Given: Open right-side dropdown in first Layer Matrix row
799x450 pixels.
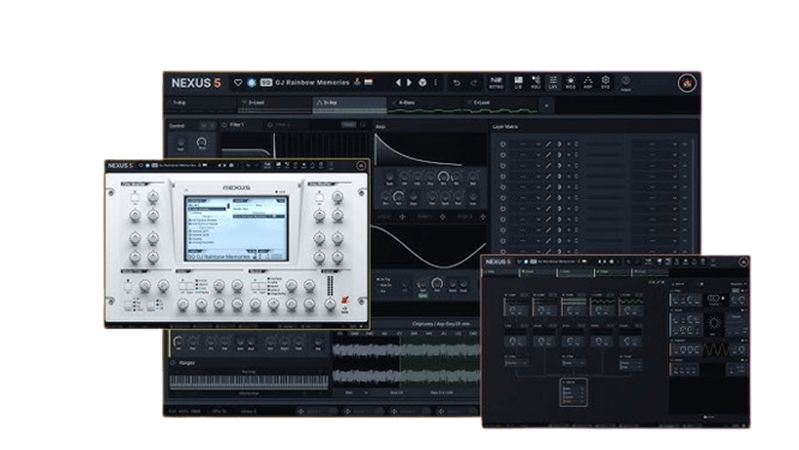Looking at the screenshot, I should [655, 144].
